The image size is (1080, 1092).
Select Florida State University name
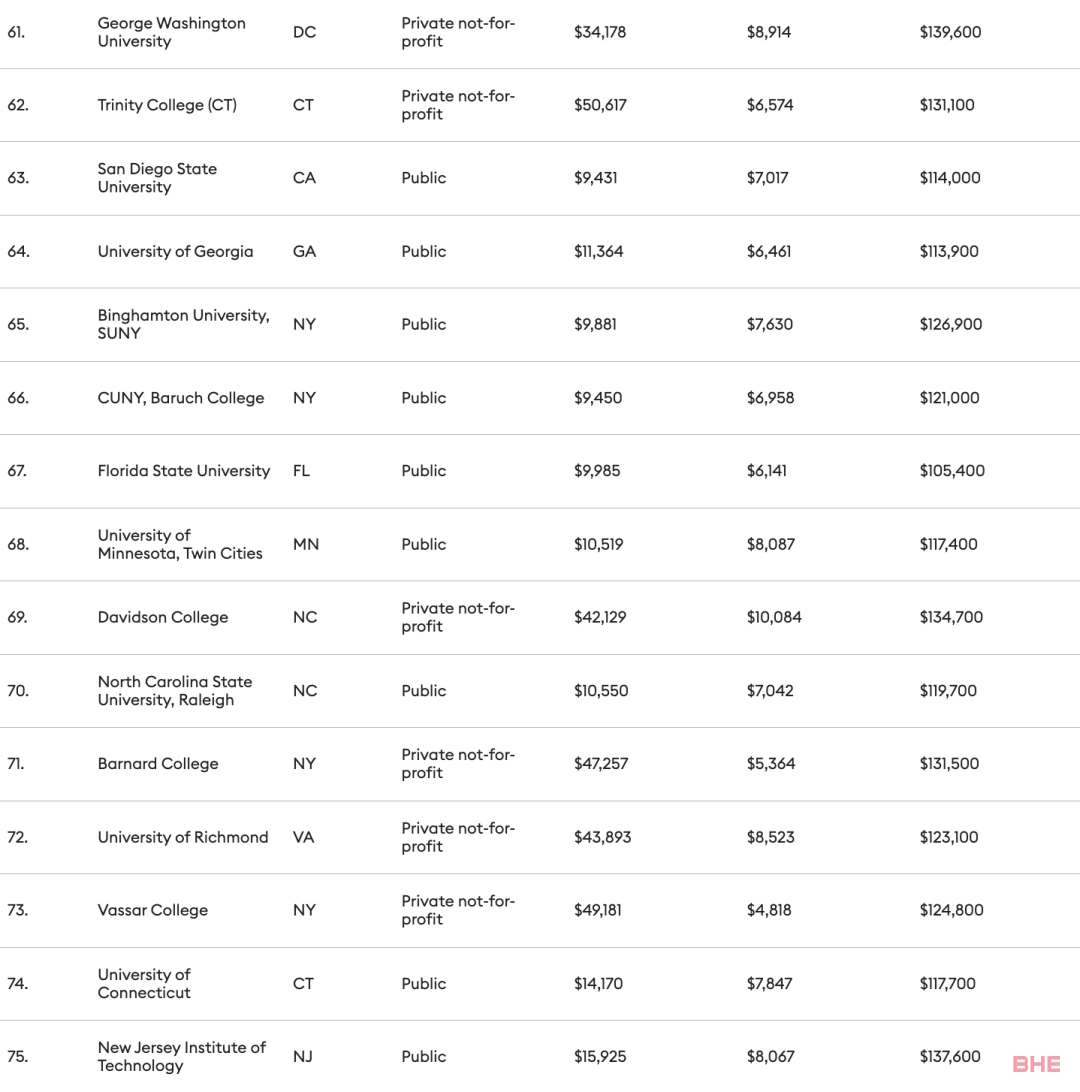click(184, 471)
